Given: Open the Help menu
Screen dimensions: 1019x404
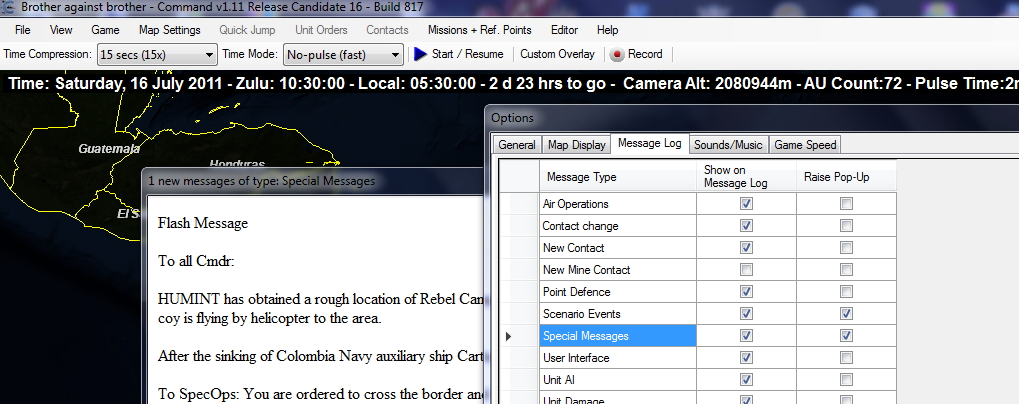Looking at the screenshot, I should pyautogui.click(x=608, y=30).
